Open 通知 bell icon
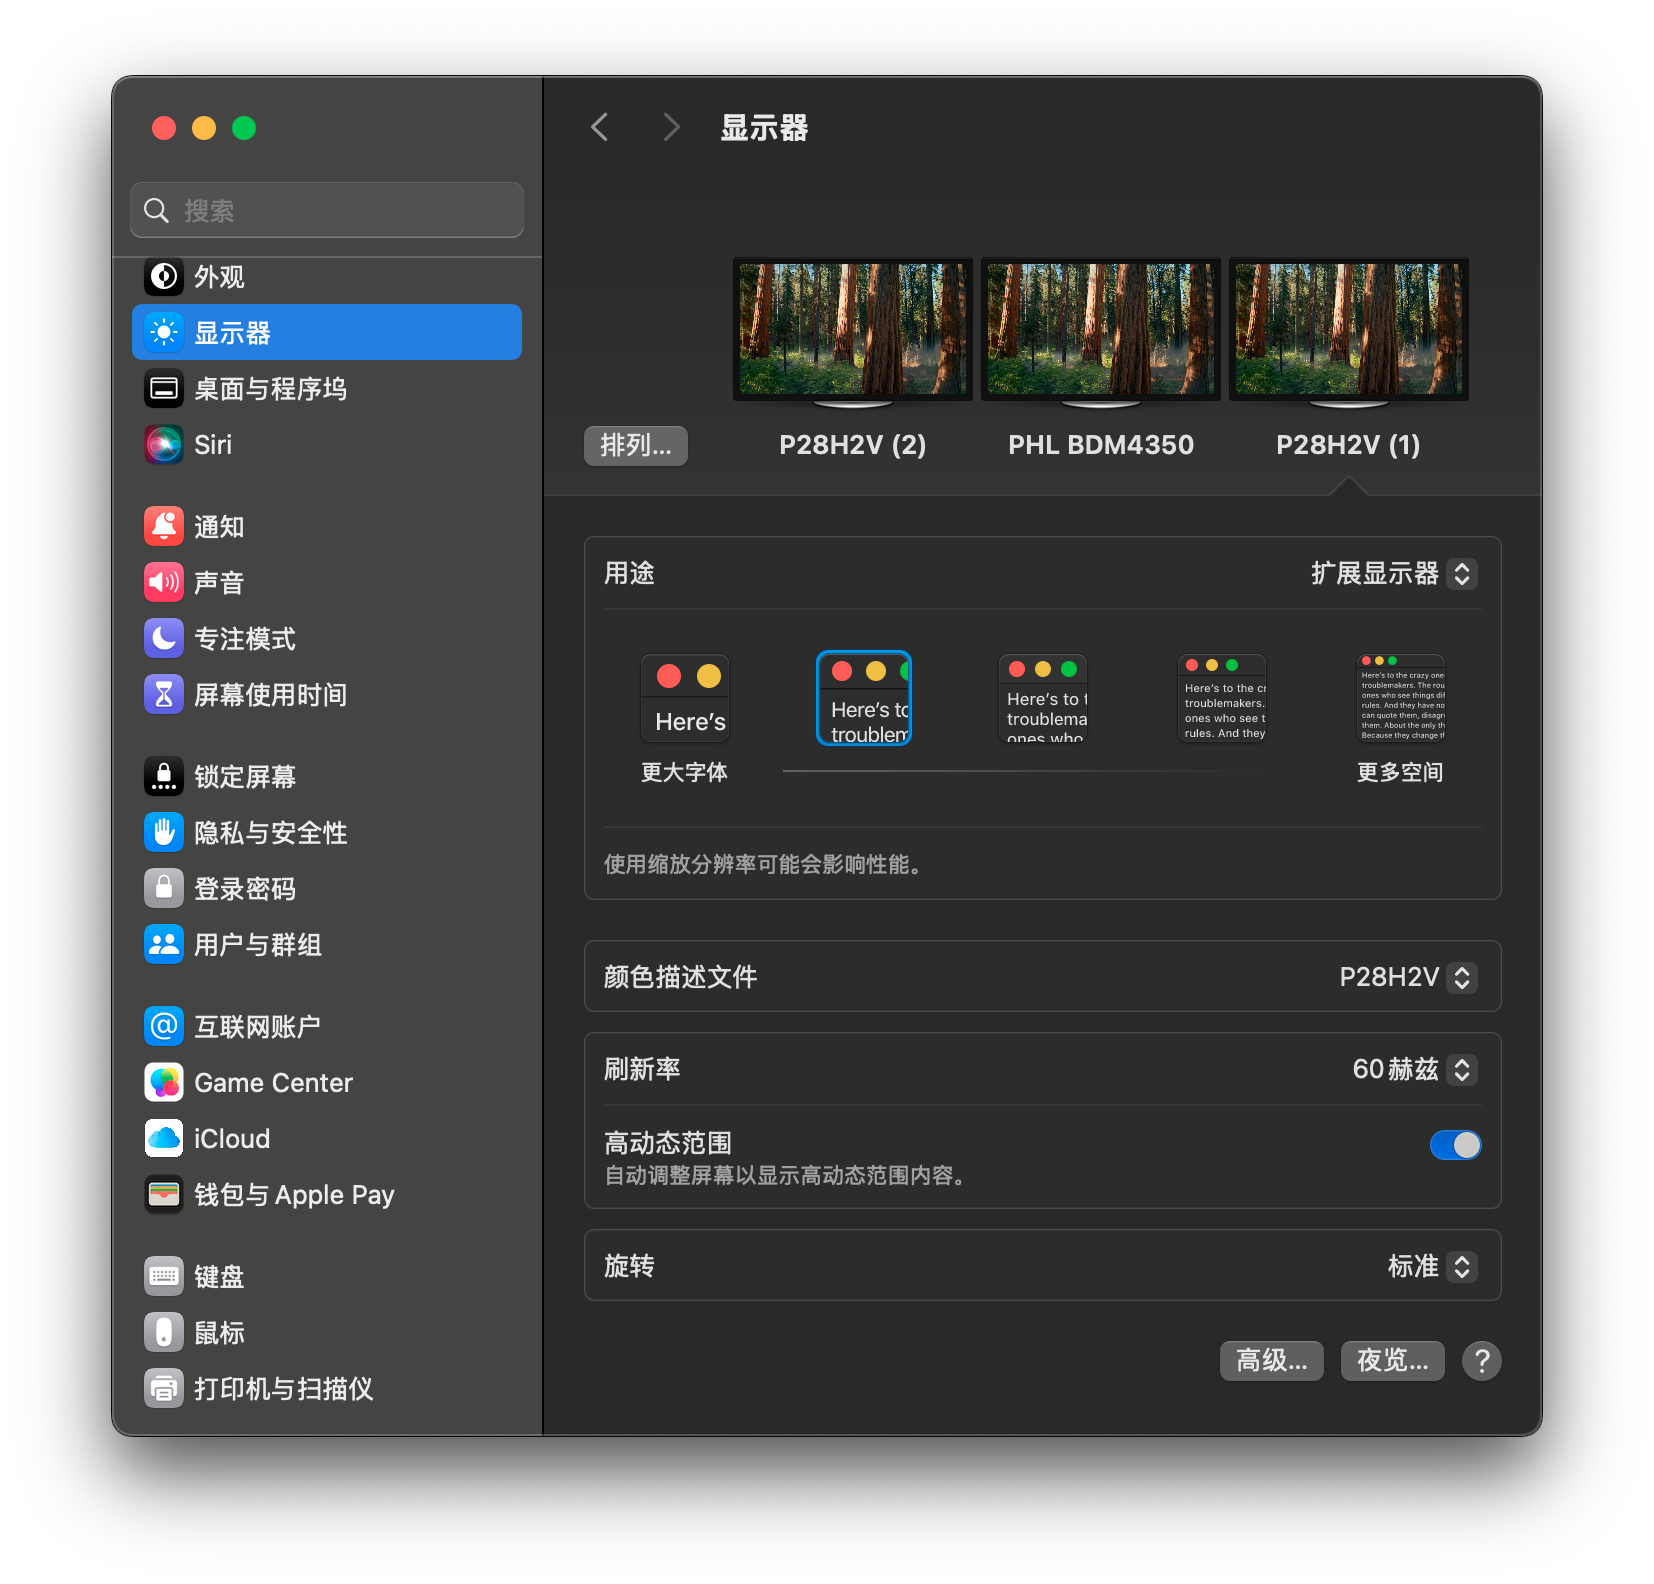Image resolution: width=1654 pixels, height=1584 pixels. point(164,526)
